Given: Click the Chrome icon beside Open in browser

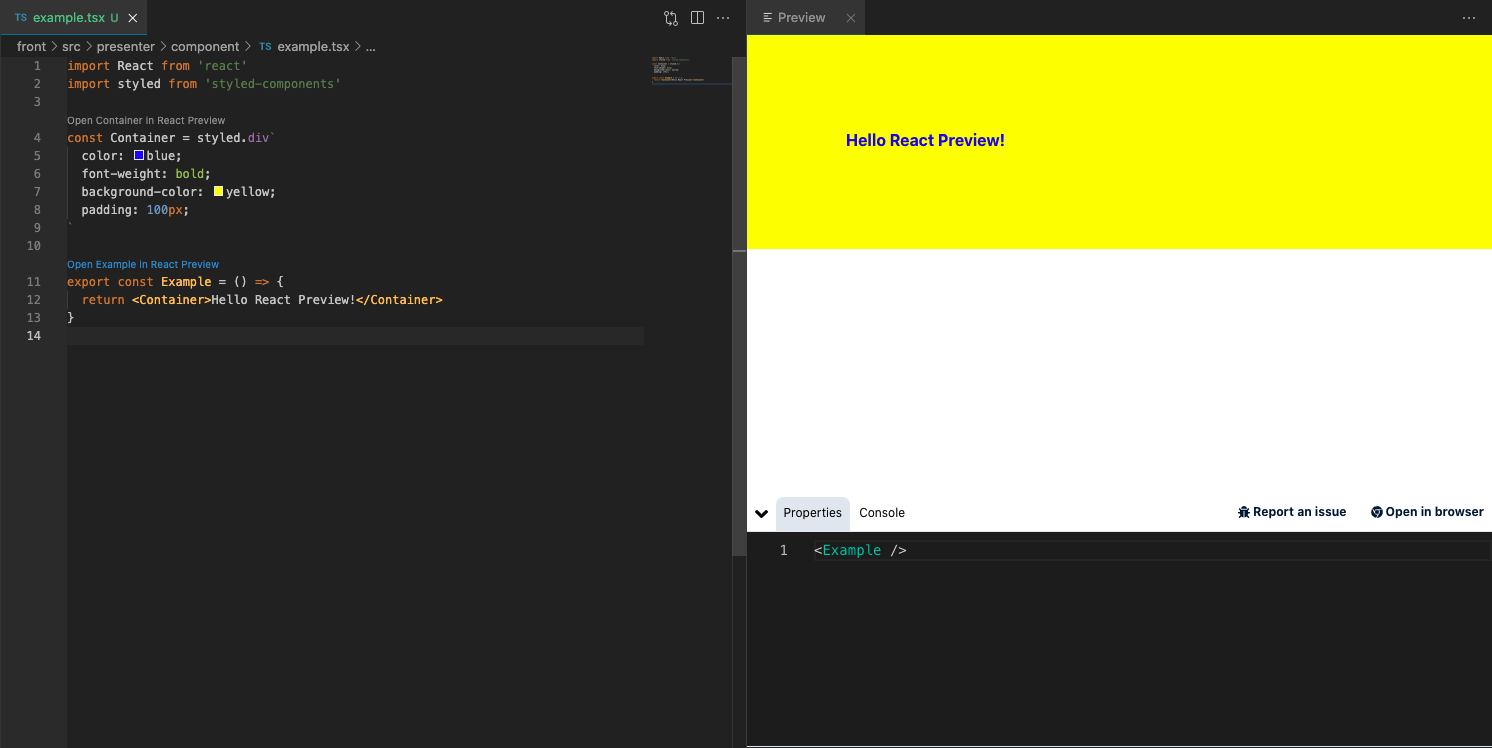Looking at the screenshot, I should 1376,512.
